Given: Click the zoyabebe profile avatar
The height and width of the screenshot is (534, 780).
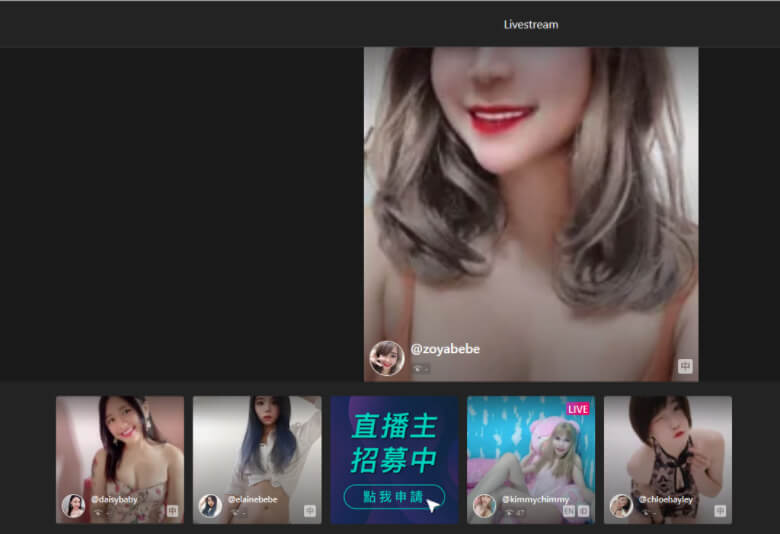Looking at the screenshot, I should point(387,357).
